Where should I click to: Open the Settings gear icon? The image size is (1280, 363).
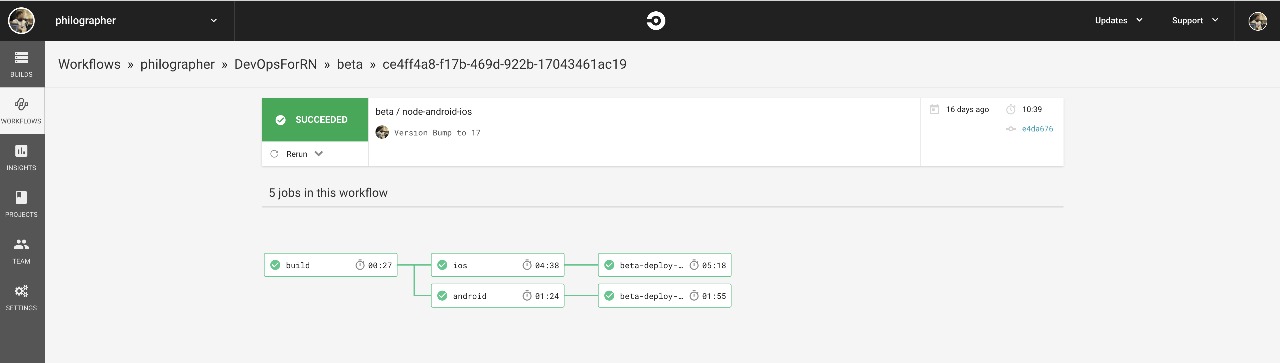tap(21, 297)
